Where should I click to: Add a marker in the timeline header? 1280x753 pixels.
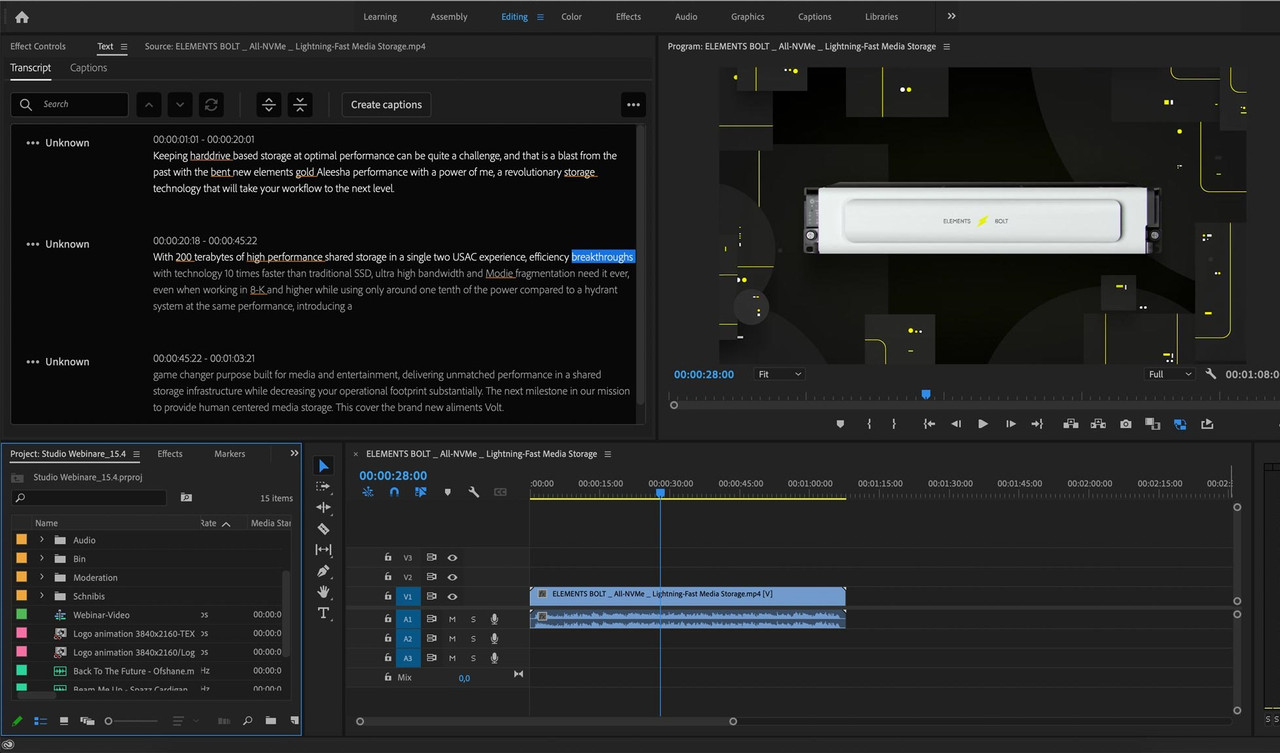pyautogui.click(x=447, y=492)
